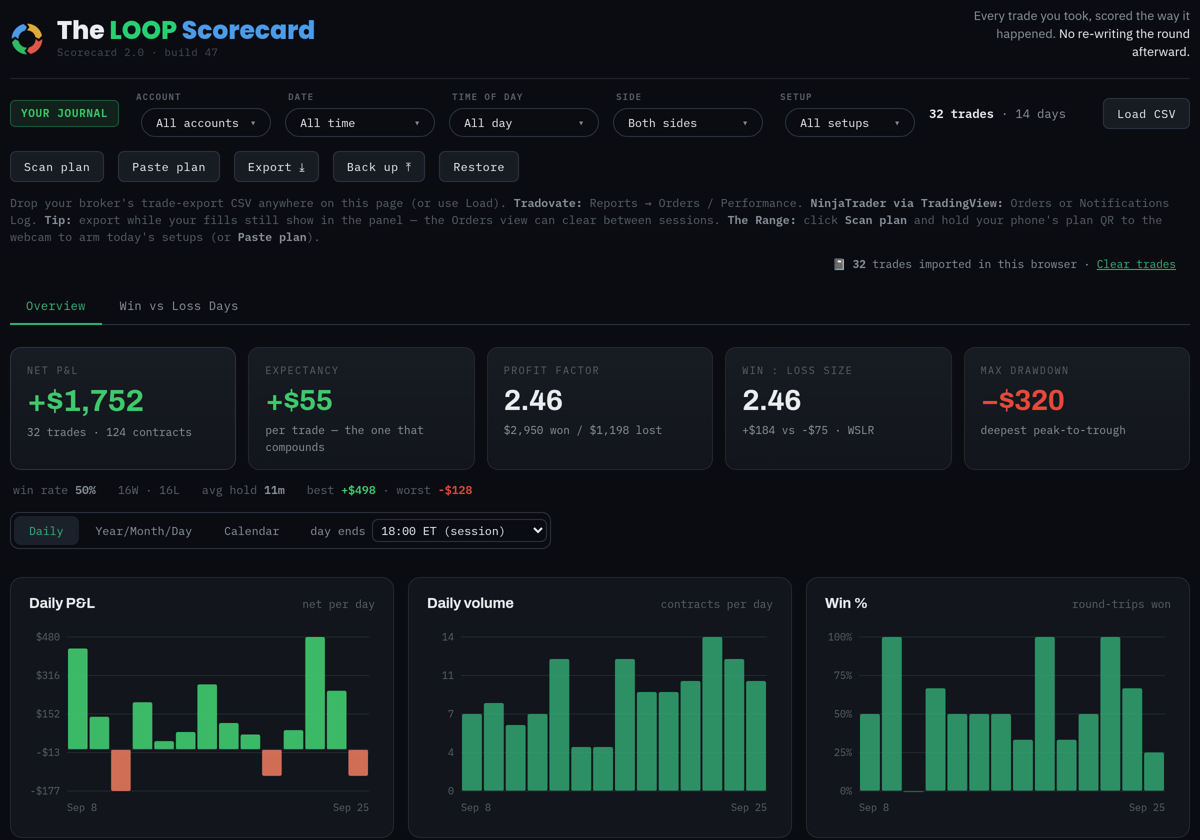The image size is (1200, 840).
Task: Click the Scan plan button
Action: [x=57, y=167]
